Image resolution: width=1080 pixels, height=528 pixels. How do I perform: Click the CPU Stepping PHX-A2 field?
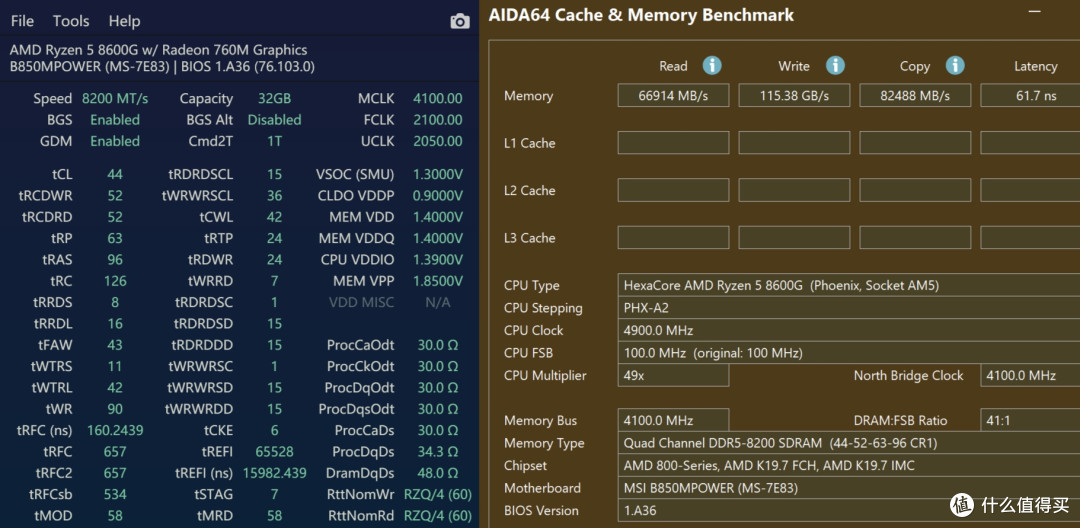point(849,308)
